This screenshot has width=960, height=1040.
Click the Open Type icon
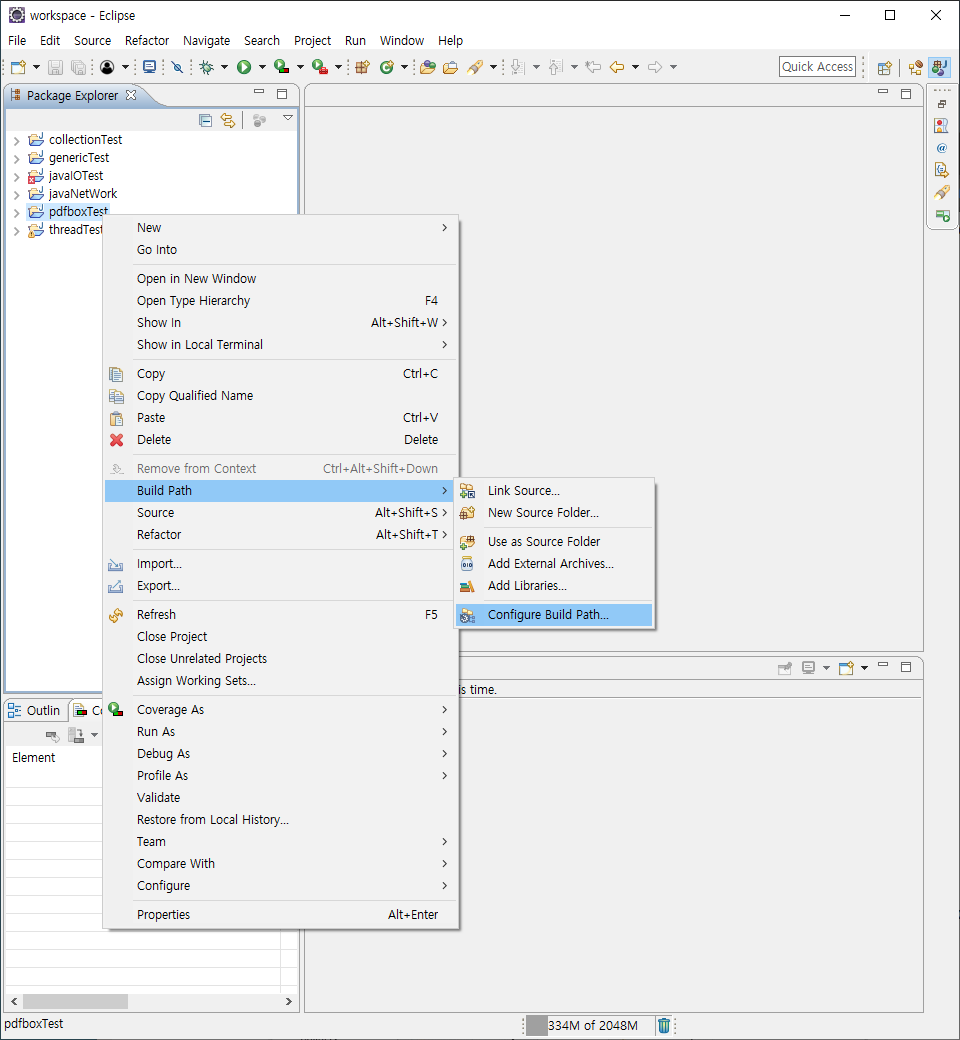pos(428,67)
